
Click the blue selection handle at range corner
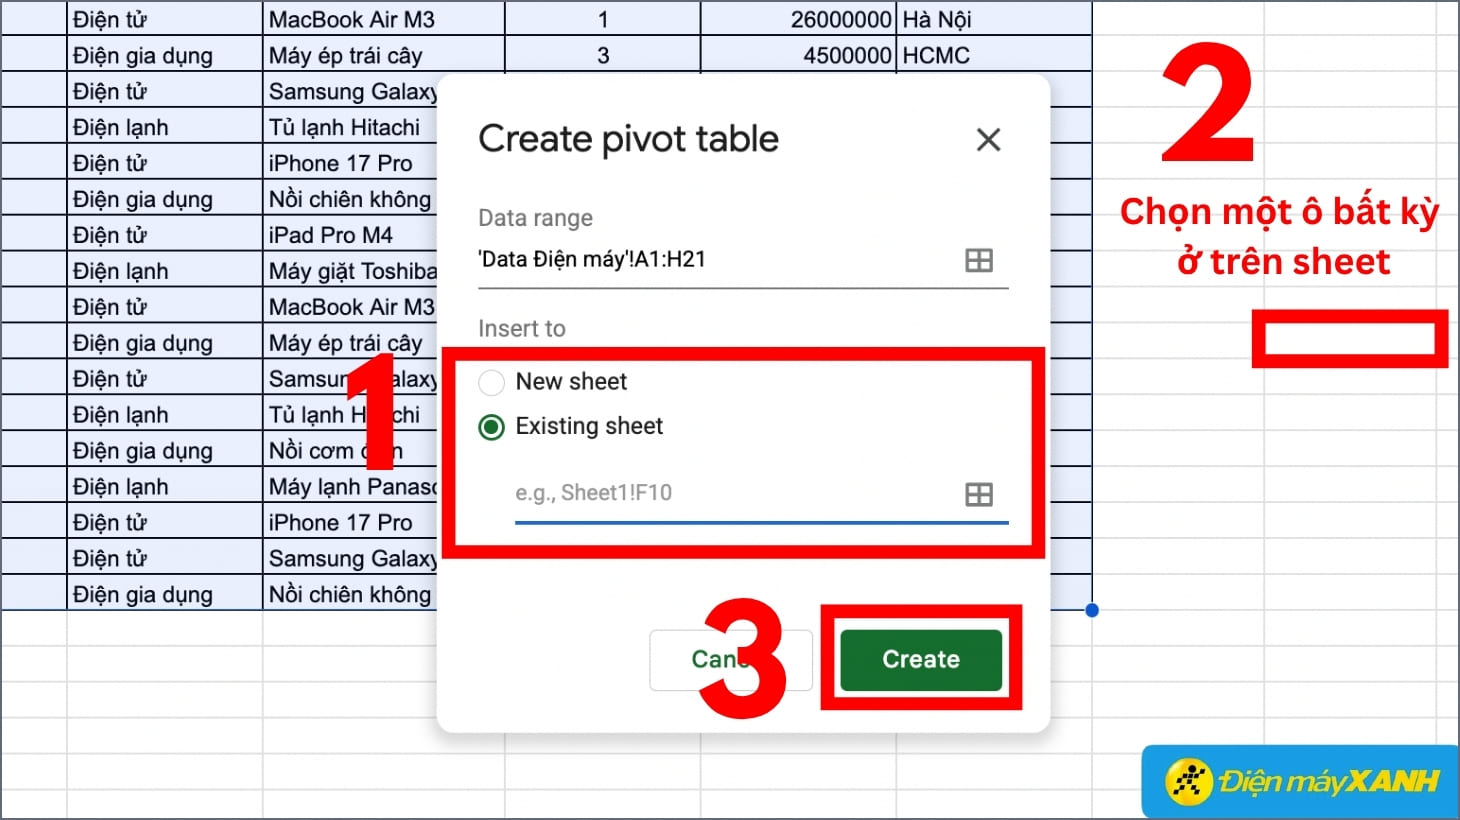click(1092, 610)
